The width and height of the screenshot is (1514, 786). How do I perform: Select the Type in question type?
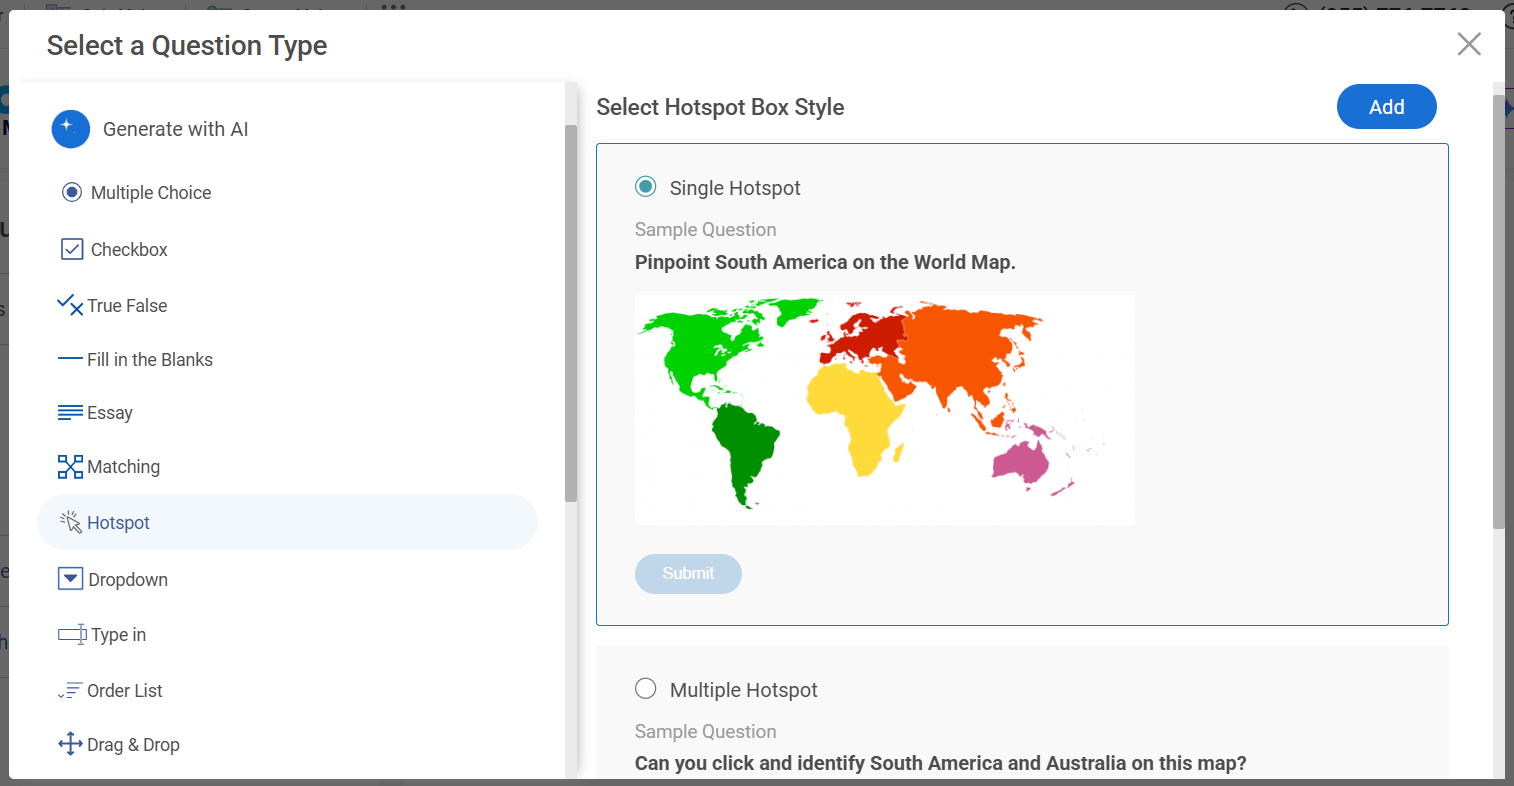(118, 634)
